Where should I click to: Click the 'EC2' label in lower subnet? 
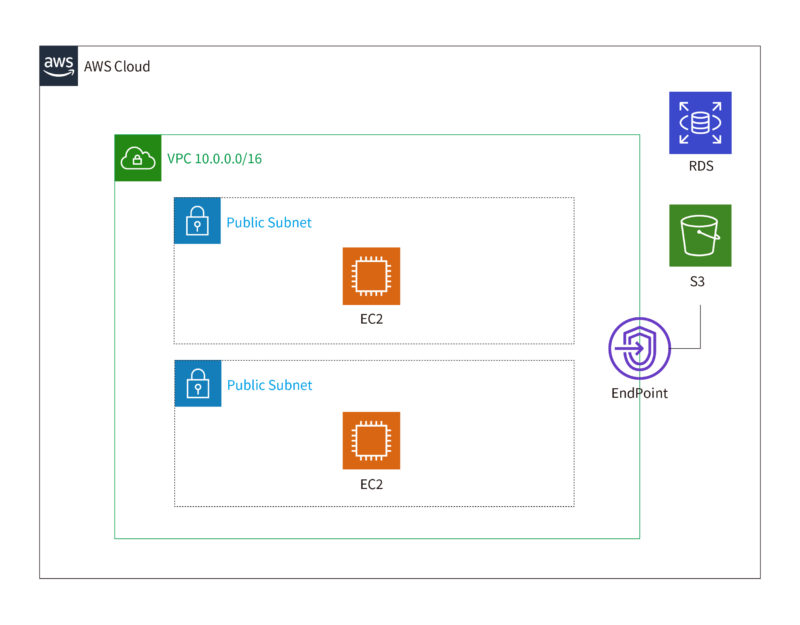371,484
